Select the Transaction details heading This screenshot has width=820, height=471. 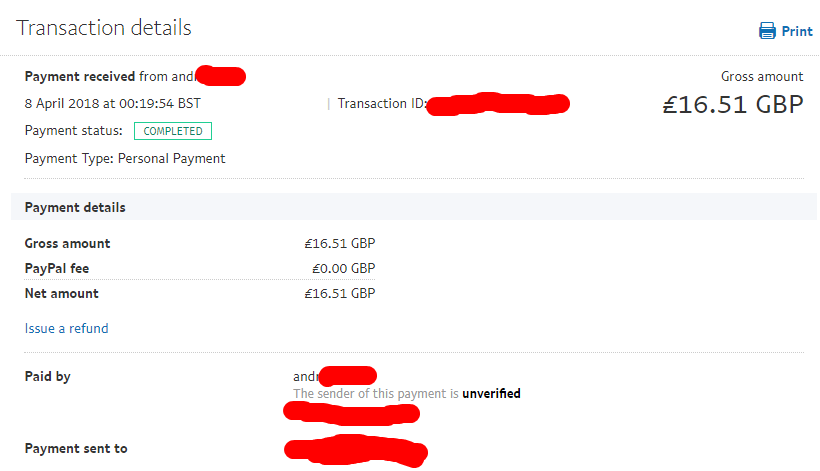pyautogui.click(x=104, y=28)
